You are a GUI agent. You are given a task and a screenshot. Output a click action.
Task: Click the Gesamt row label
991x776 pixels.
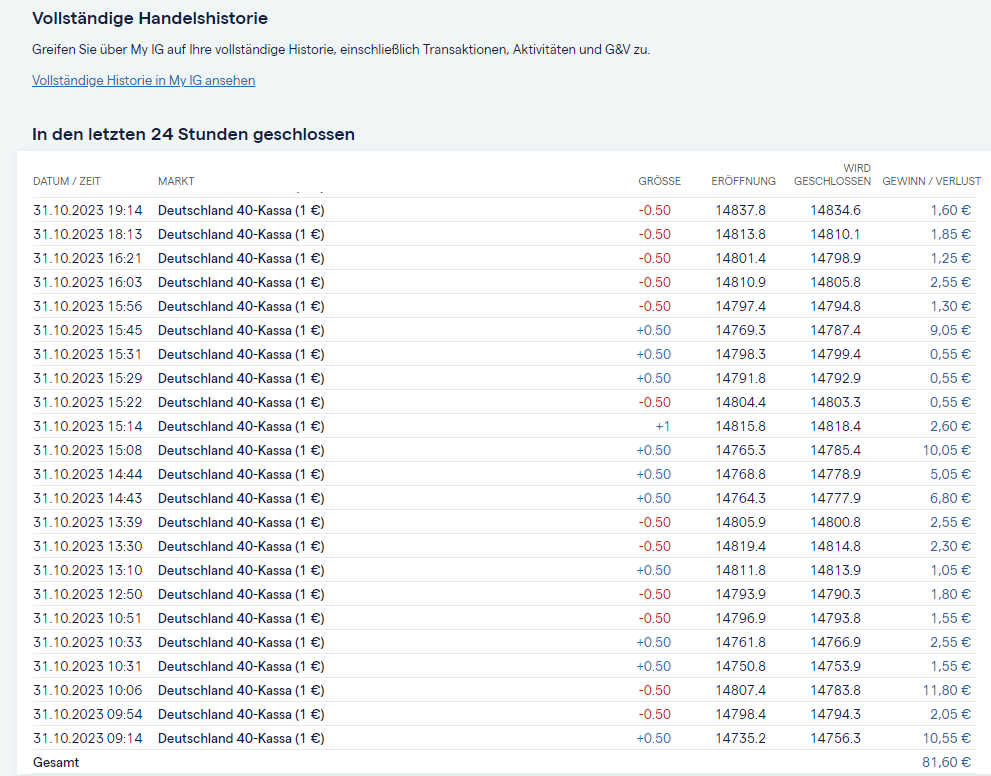tap(56, 762)
